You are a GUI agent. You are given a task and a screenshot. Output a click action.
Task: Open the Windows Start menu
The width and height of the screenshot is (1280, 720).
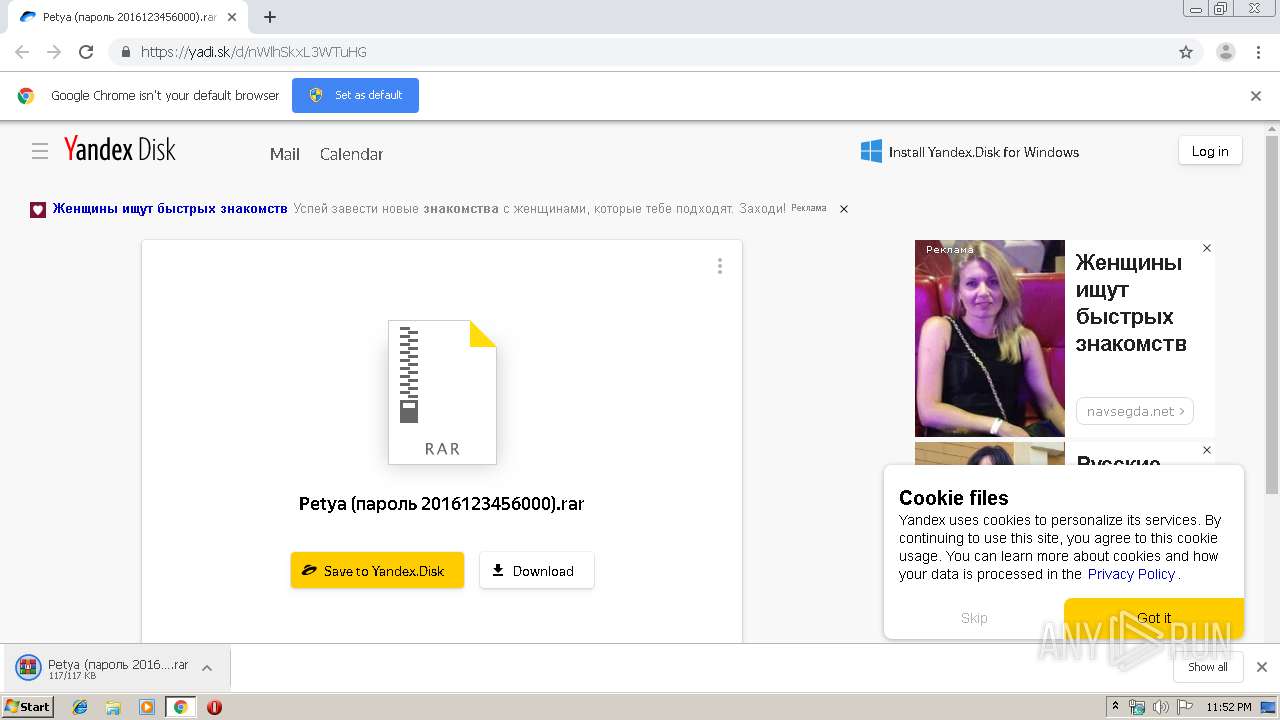pyautogui.click(x=27, y=706)
